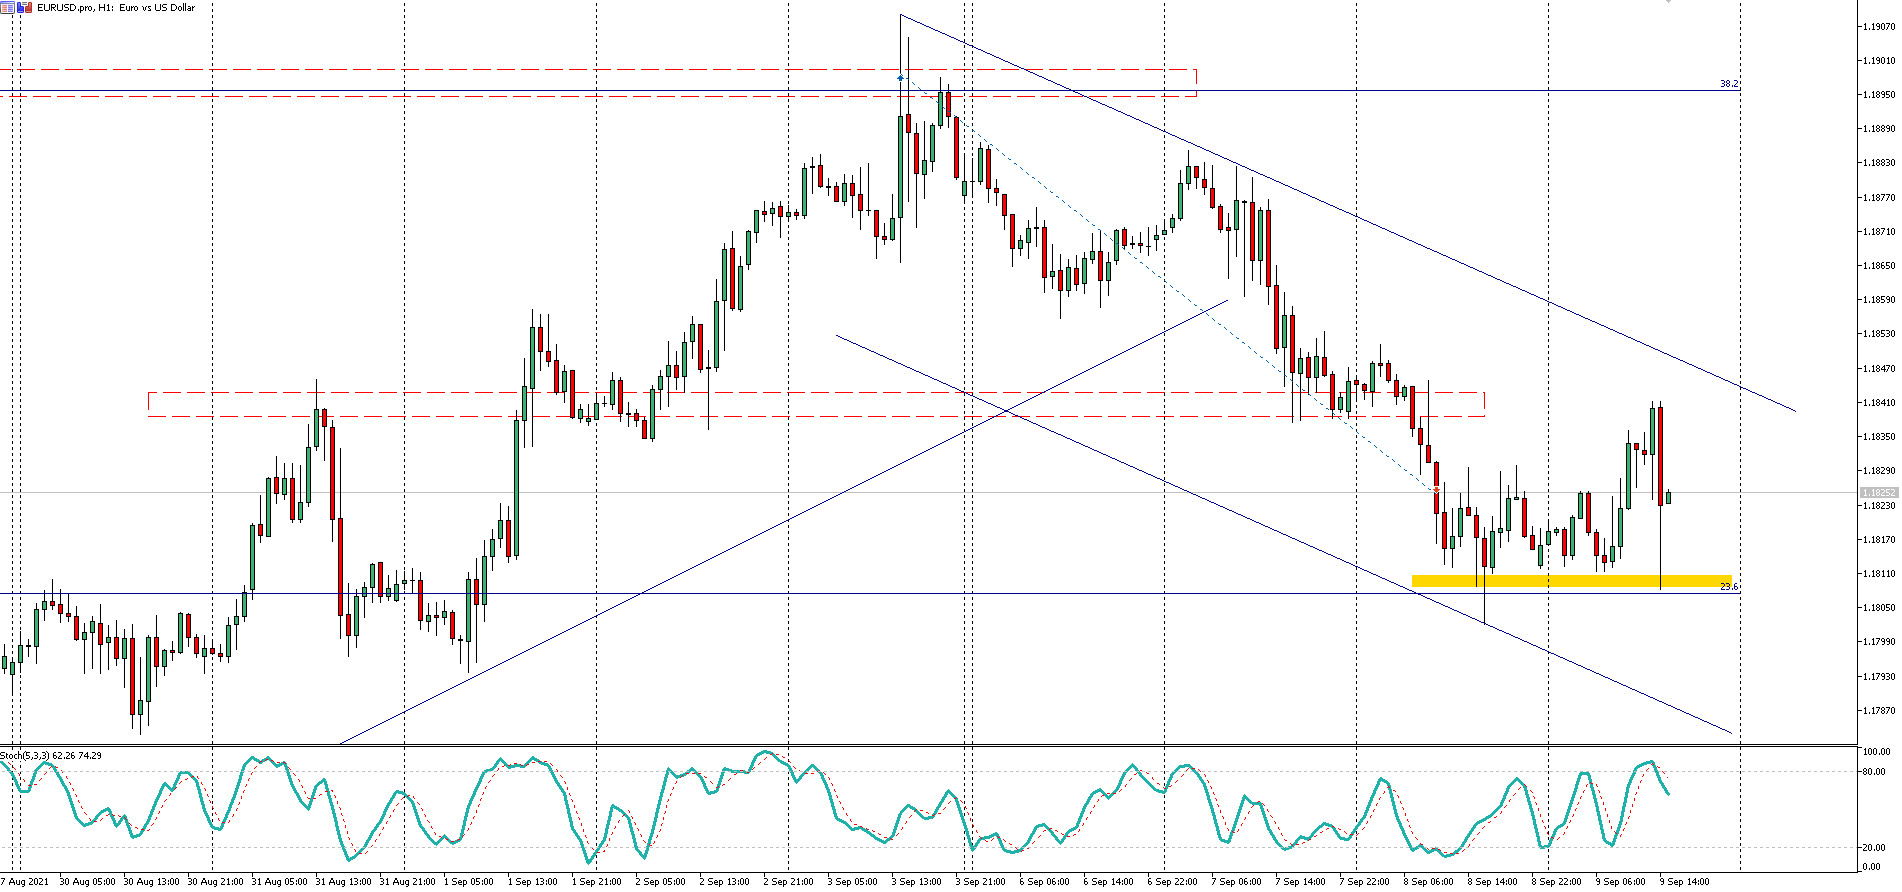This screenshot has height=892, width=1902.
Task: Click the 0.00 stochastic scale label
Action: (x=1872, y=867)
